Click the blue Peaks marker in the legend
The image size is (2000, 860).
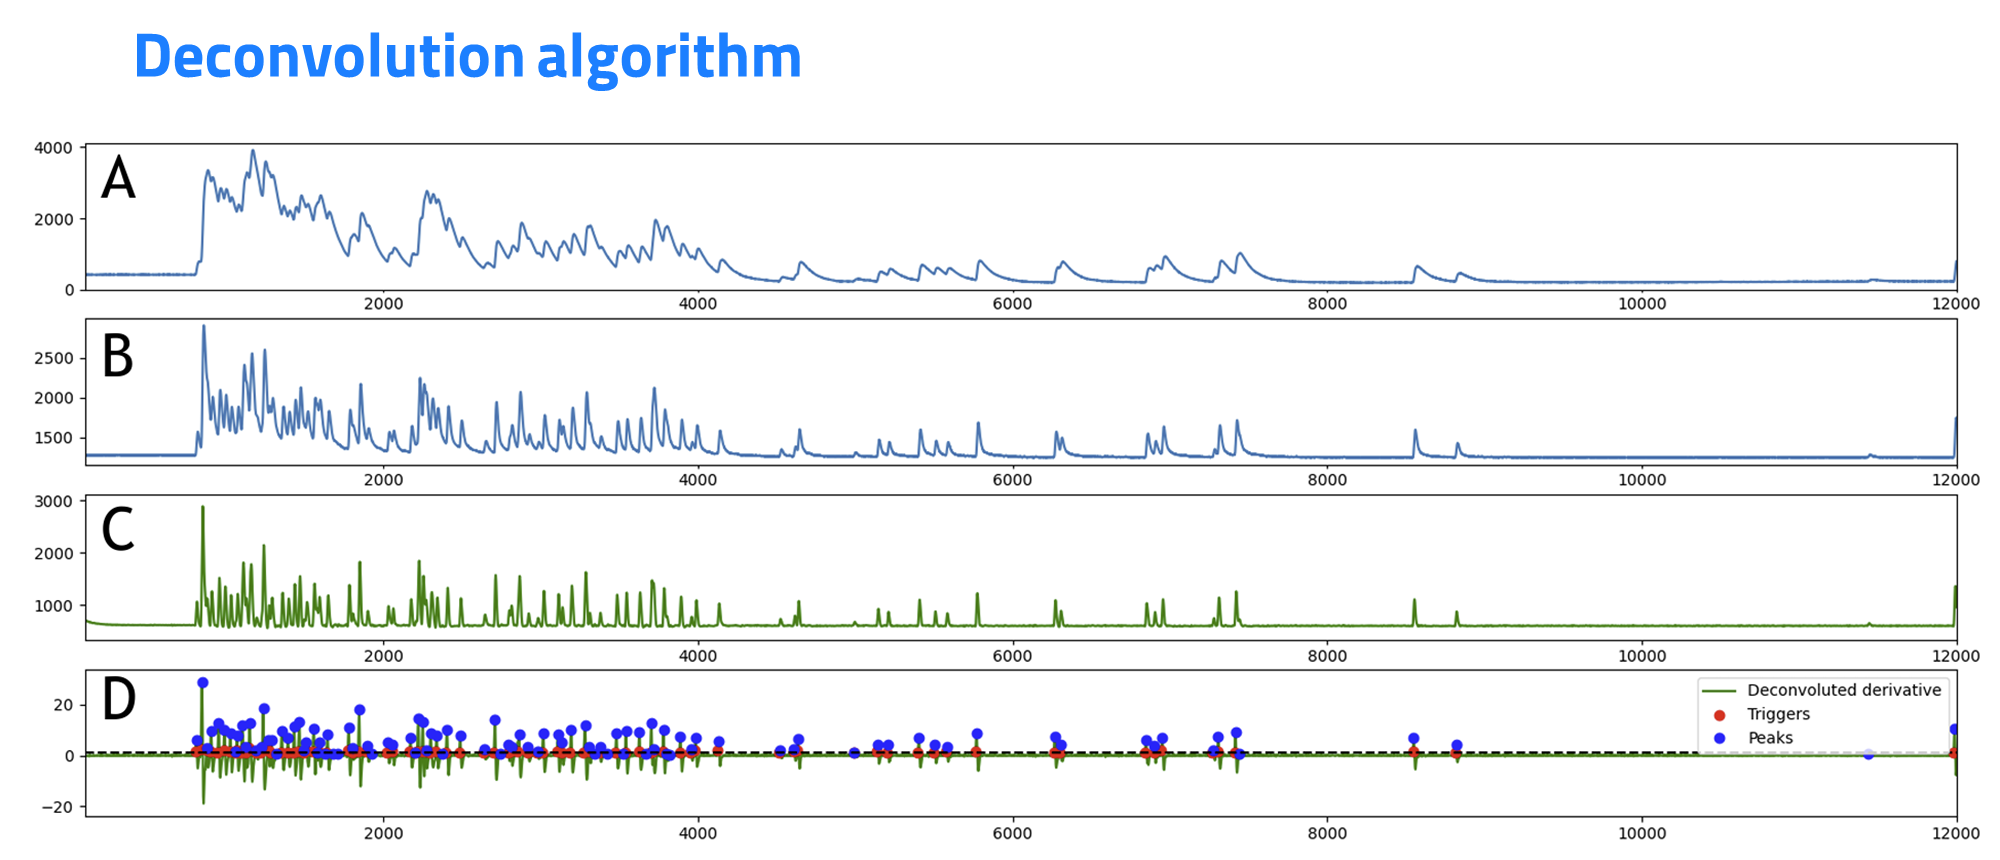click(1719, 738)
